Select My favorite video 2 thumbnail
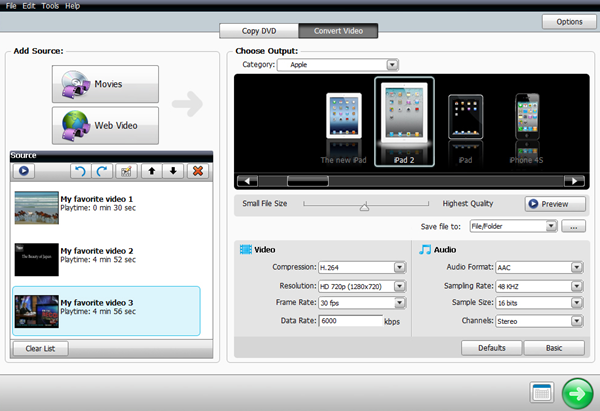Screen dimensions: 600x411 pos(37,259)
